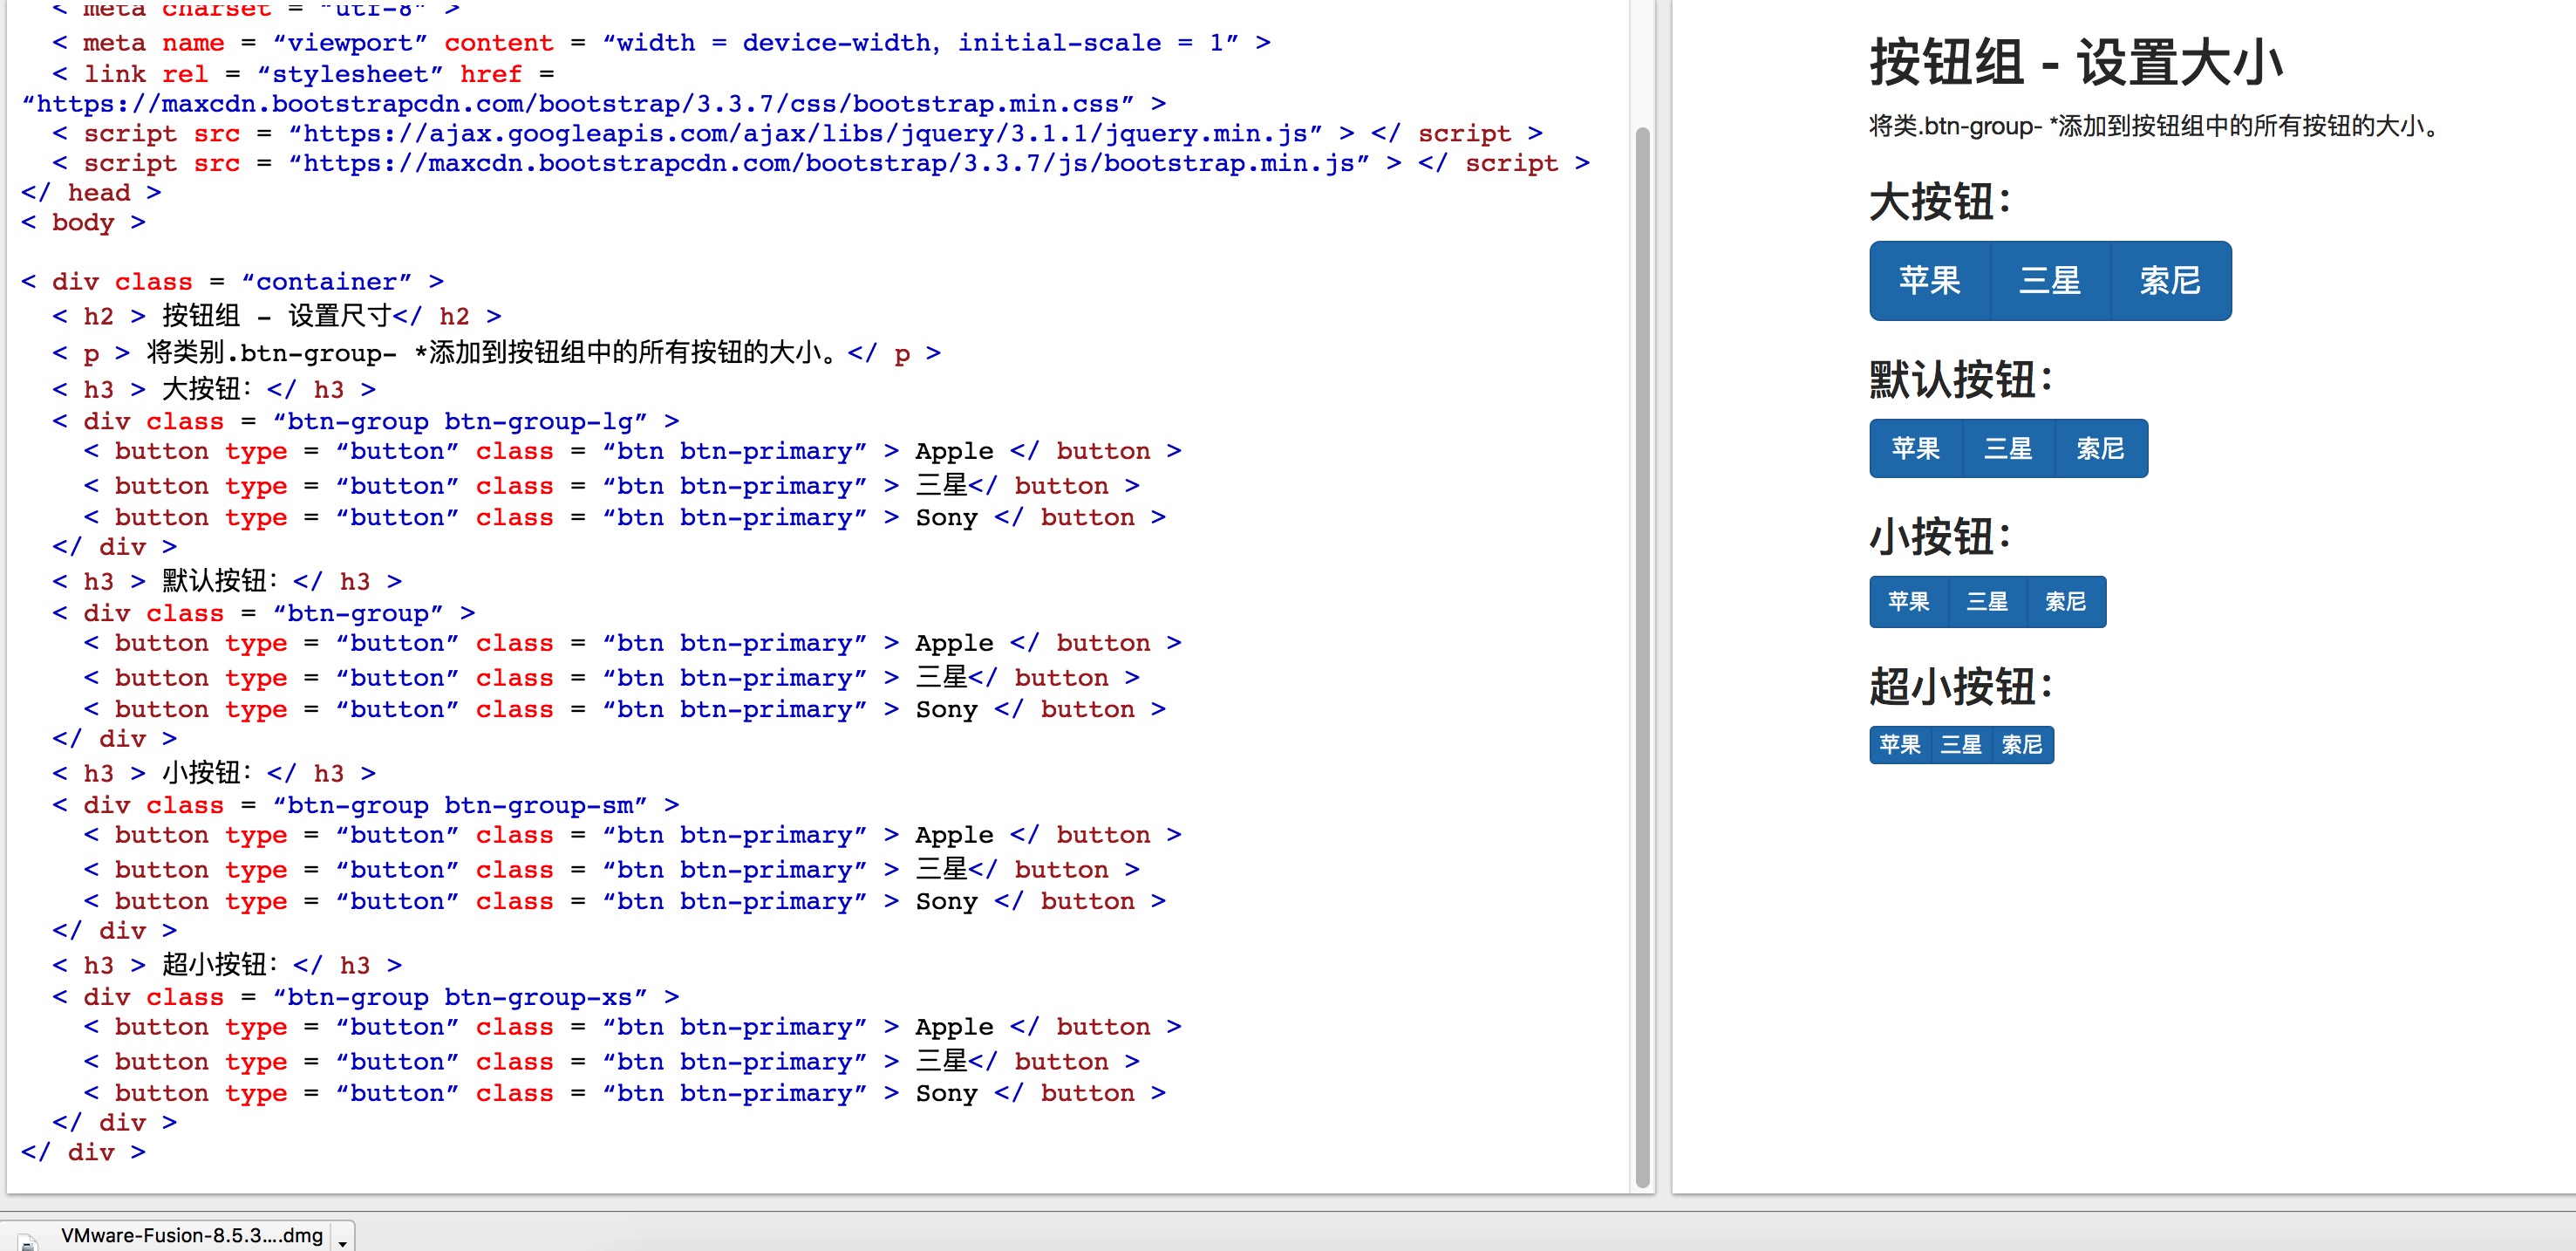Image resolution: width=2576 pixels, height=1251 pixels.
Task: Tap 三星 in the extra-small button group
Action: click(x=1961, y=745)
